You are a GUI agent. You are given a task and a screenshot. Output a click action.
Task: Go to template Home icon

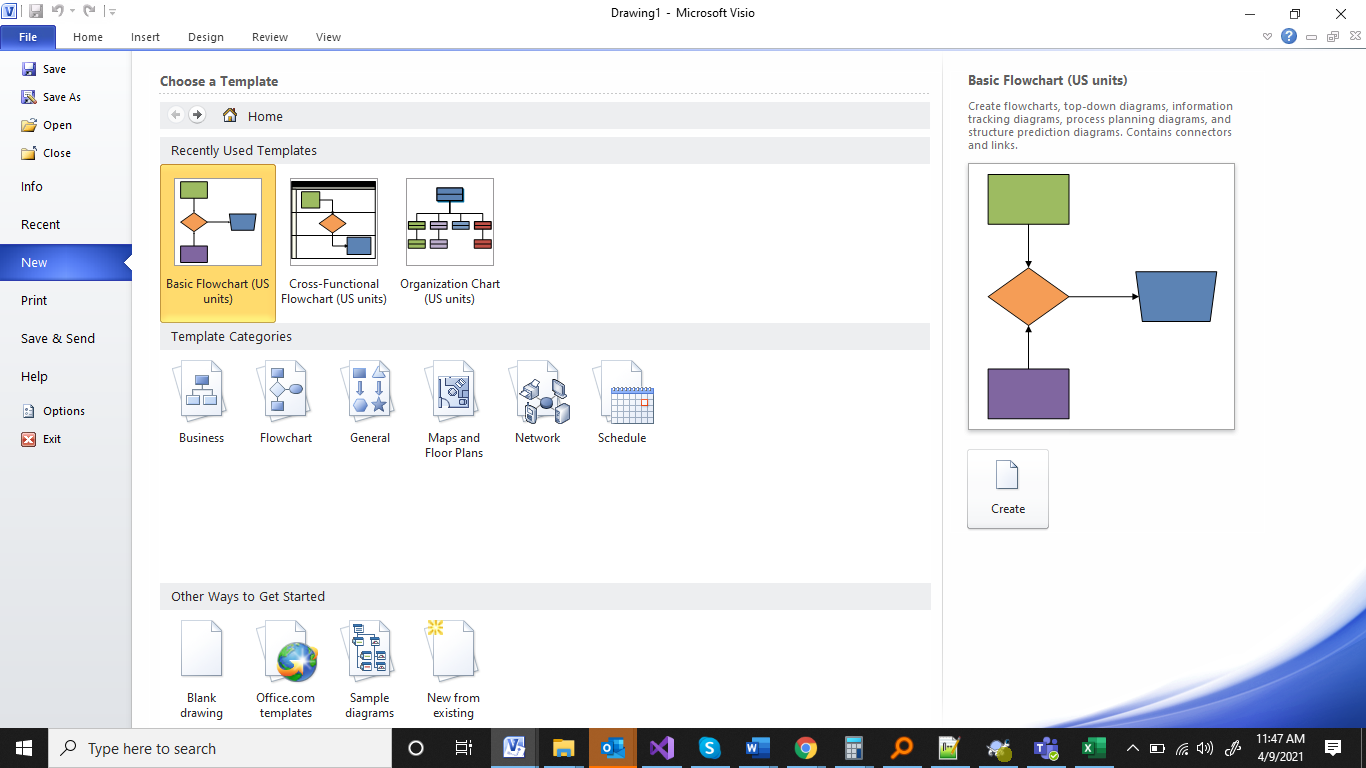coord(230,115)
